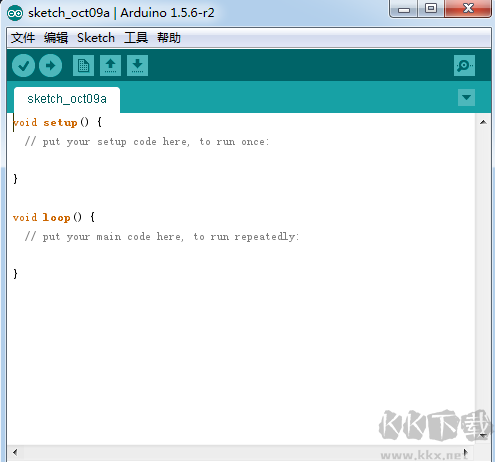This screenshot has height=462, width=495.
Task: Open a sketch with the up-arrow icon
Action: (x=110, y=65)
